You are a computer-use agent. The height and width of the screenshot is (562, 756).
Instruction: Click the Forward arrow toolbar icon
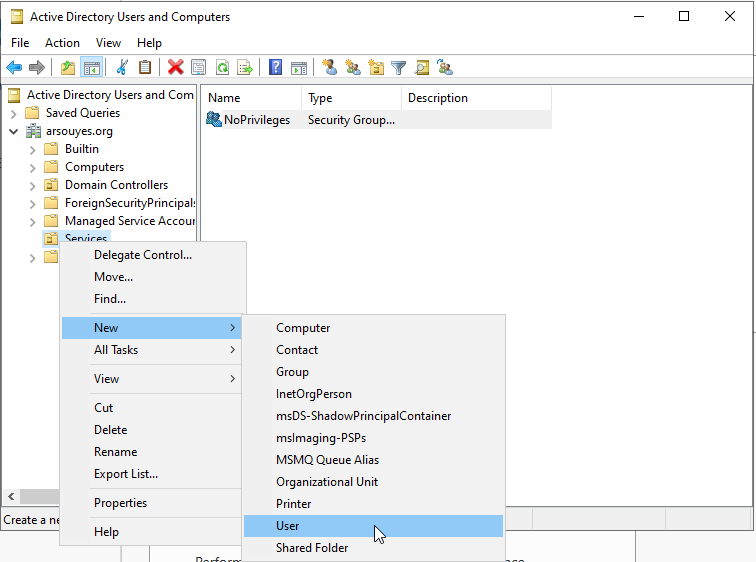coord(37,67)
